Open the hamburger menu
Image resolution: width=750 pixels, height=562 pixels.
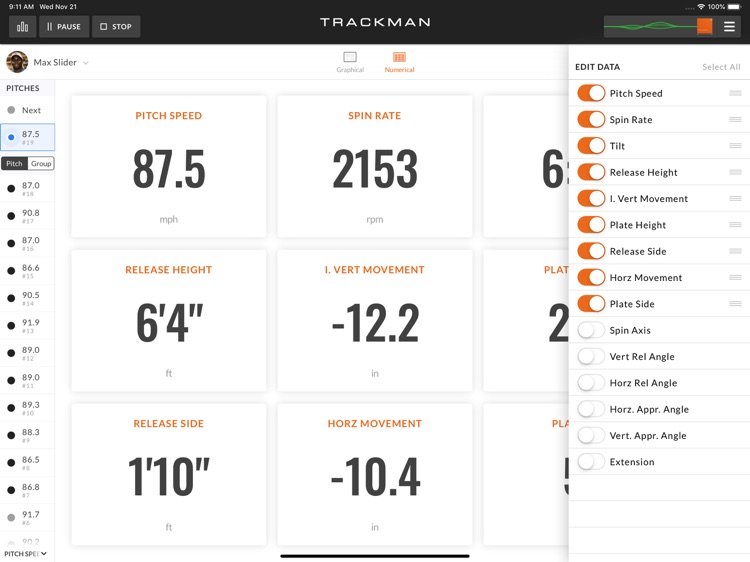(729, 27)
